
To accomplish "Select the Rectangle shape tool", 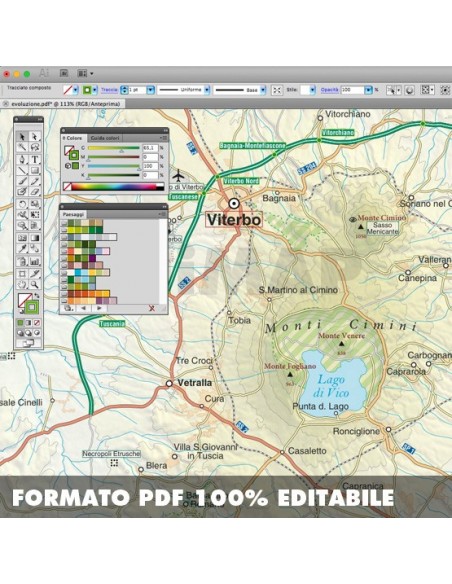I will coord(35,171).
